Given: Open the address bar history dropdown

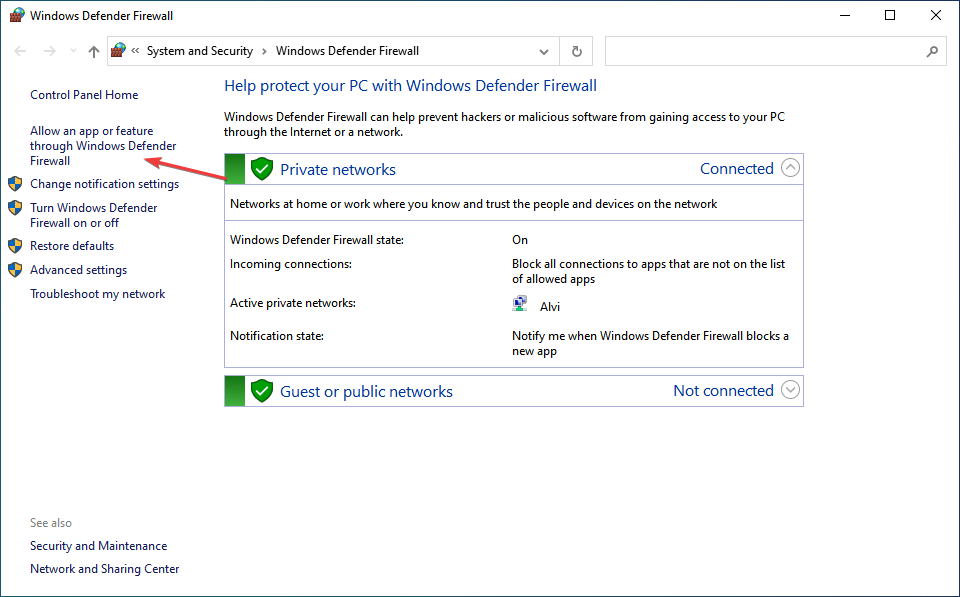Looking at the screenshot, I should pos(544,51).
